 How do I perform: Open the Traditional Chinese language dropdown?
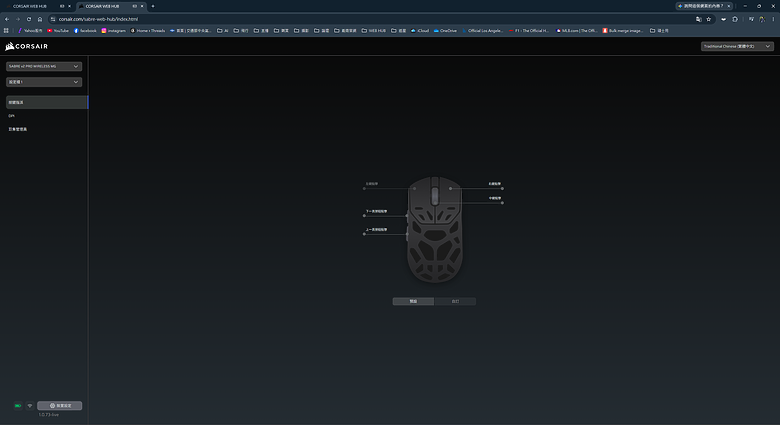[x=737, y=46]
